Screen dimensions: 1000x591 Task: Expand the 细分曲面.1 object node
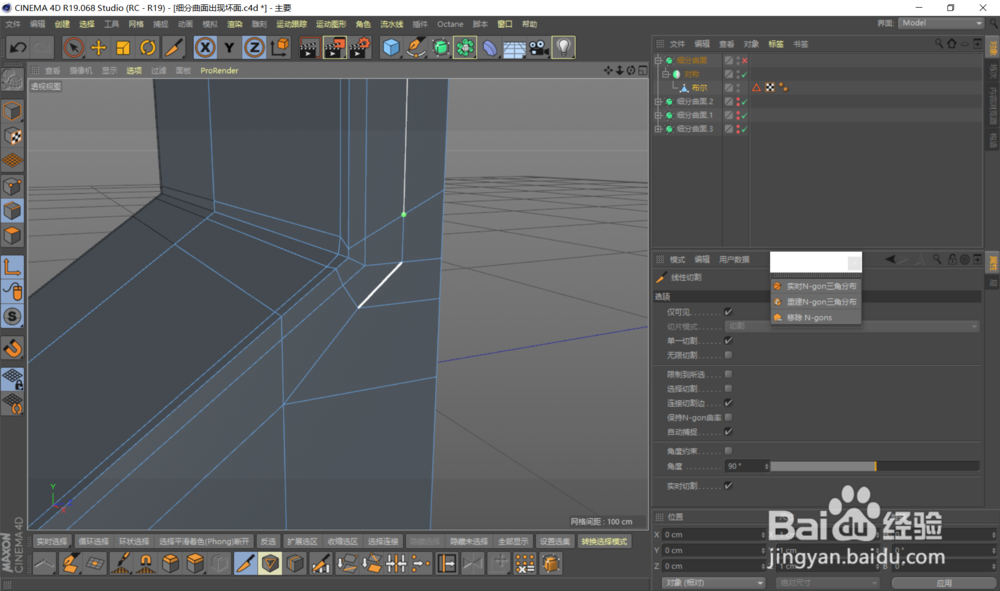659,115
